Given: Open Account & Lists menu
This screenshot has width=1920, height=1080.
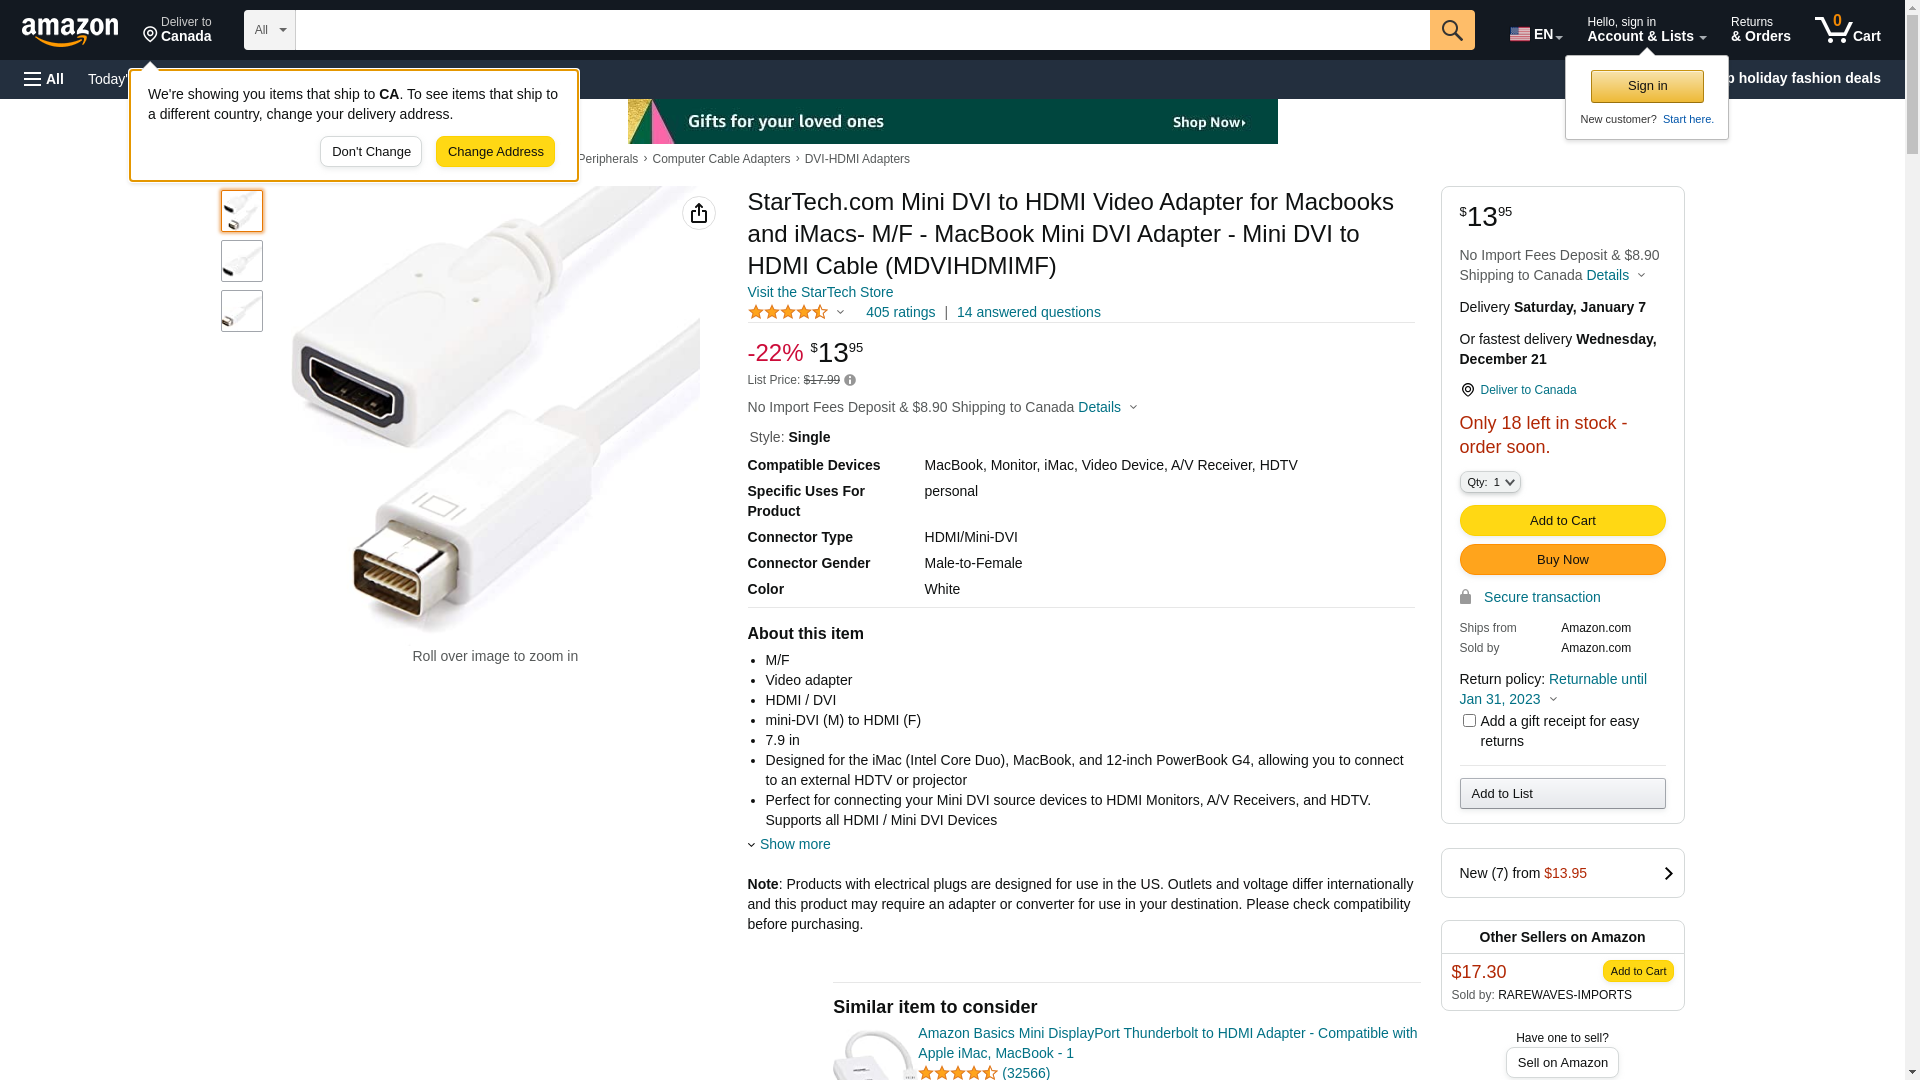Looking at the screenshot, I should [x=1646, y=30].
